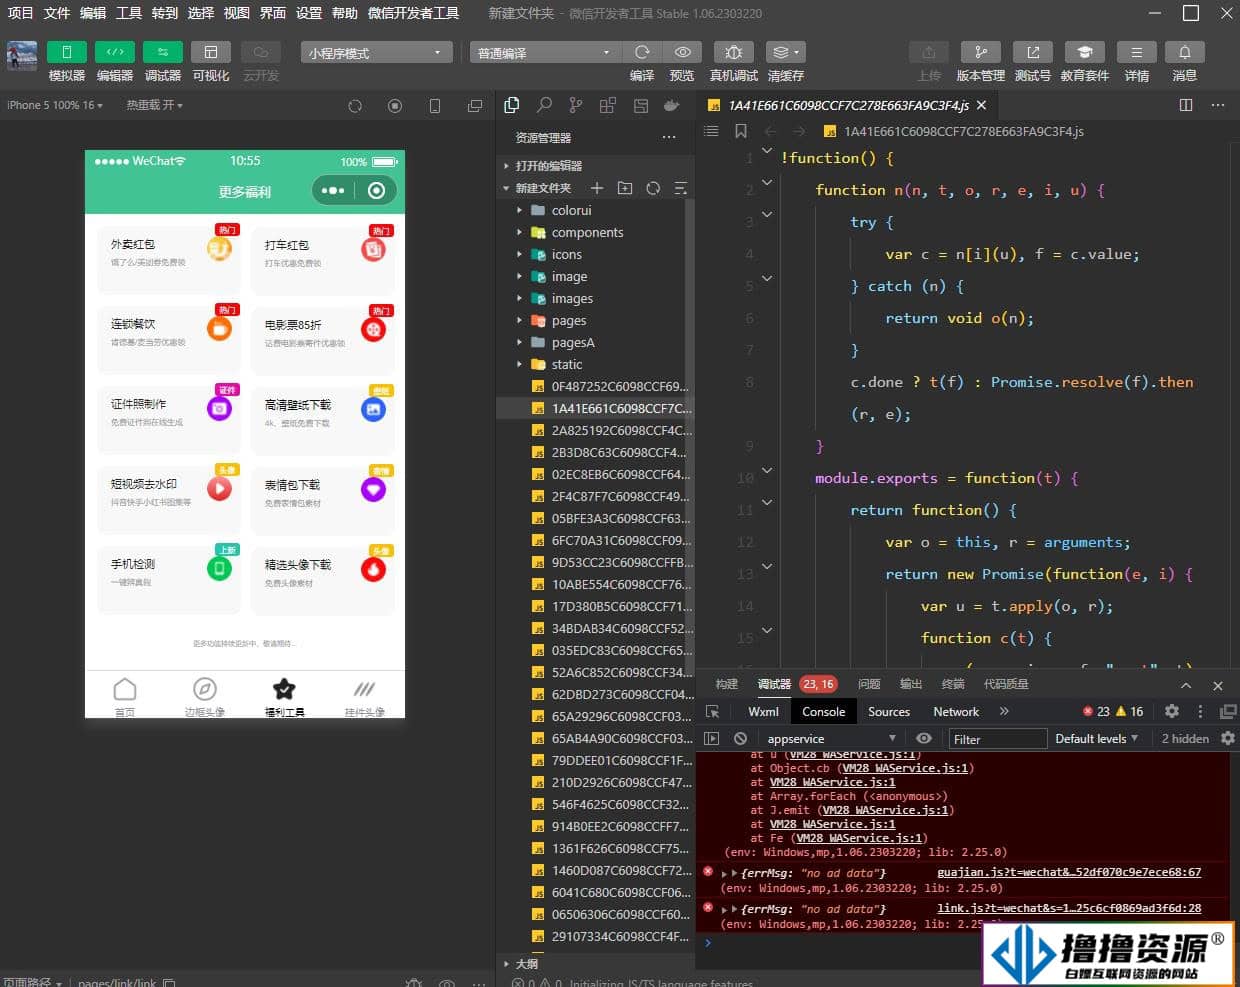Close the editor tab 1A41E661C6098CCF7C278E663FA9C3F4.js

(982, 105)
